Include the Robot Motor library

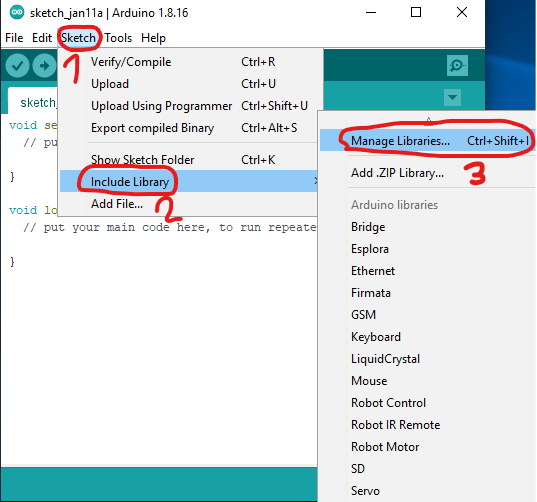coord(427,447)
